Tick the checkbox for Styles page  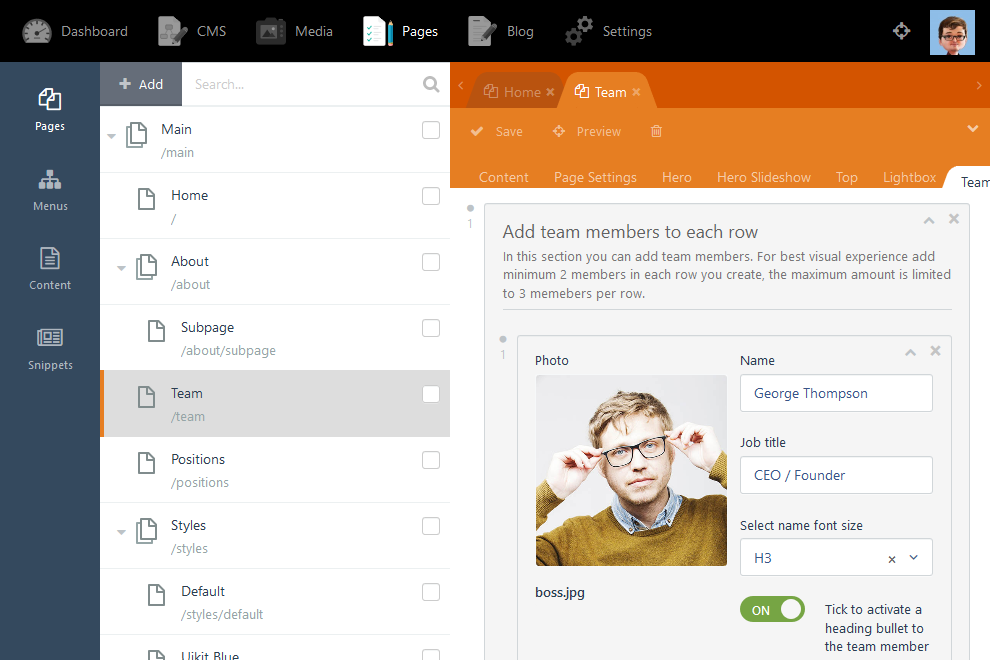click(431, 526)
